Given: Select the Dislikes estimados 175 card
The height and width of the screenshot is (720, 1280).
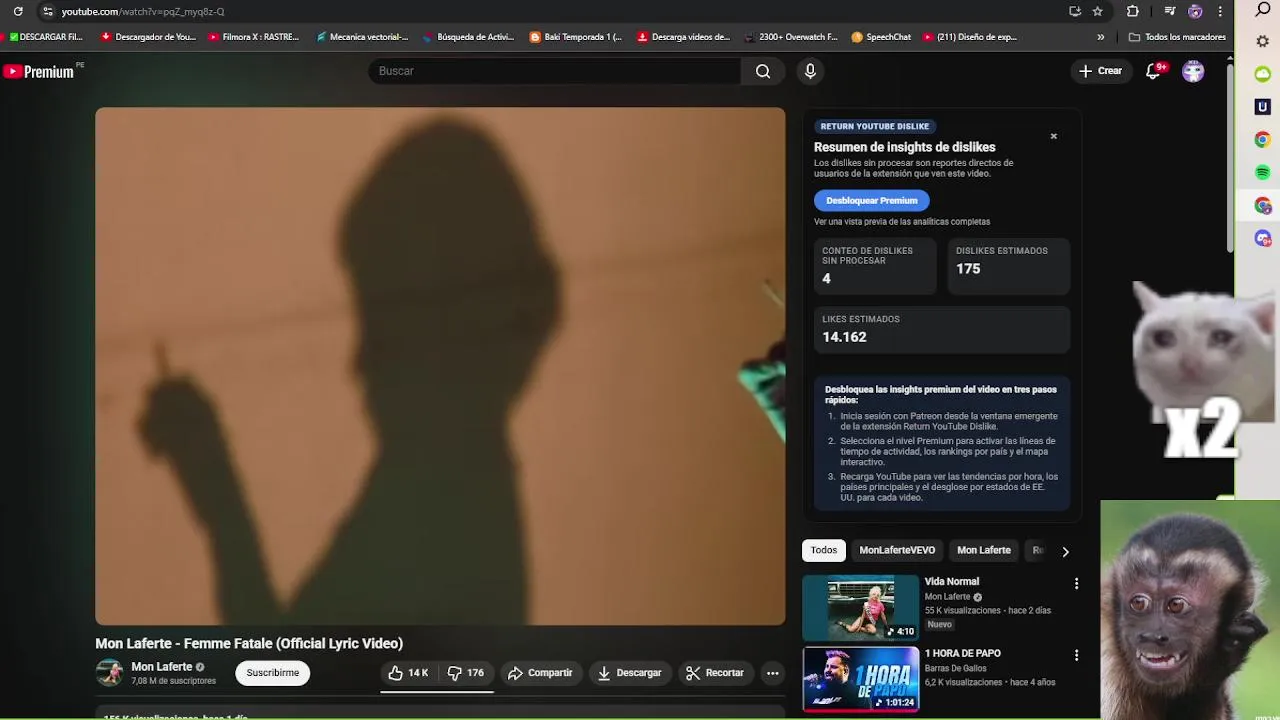Looking at the screenshot, I should 1008,265.
